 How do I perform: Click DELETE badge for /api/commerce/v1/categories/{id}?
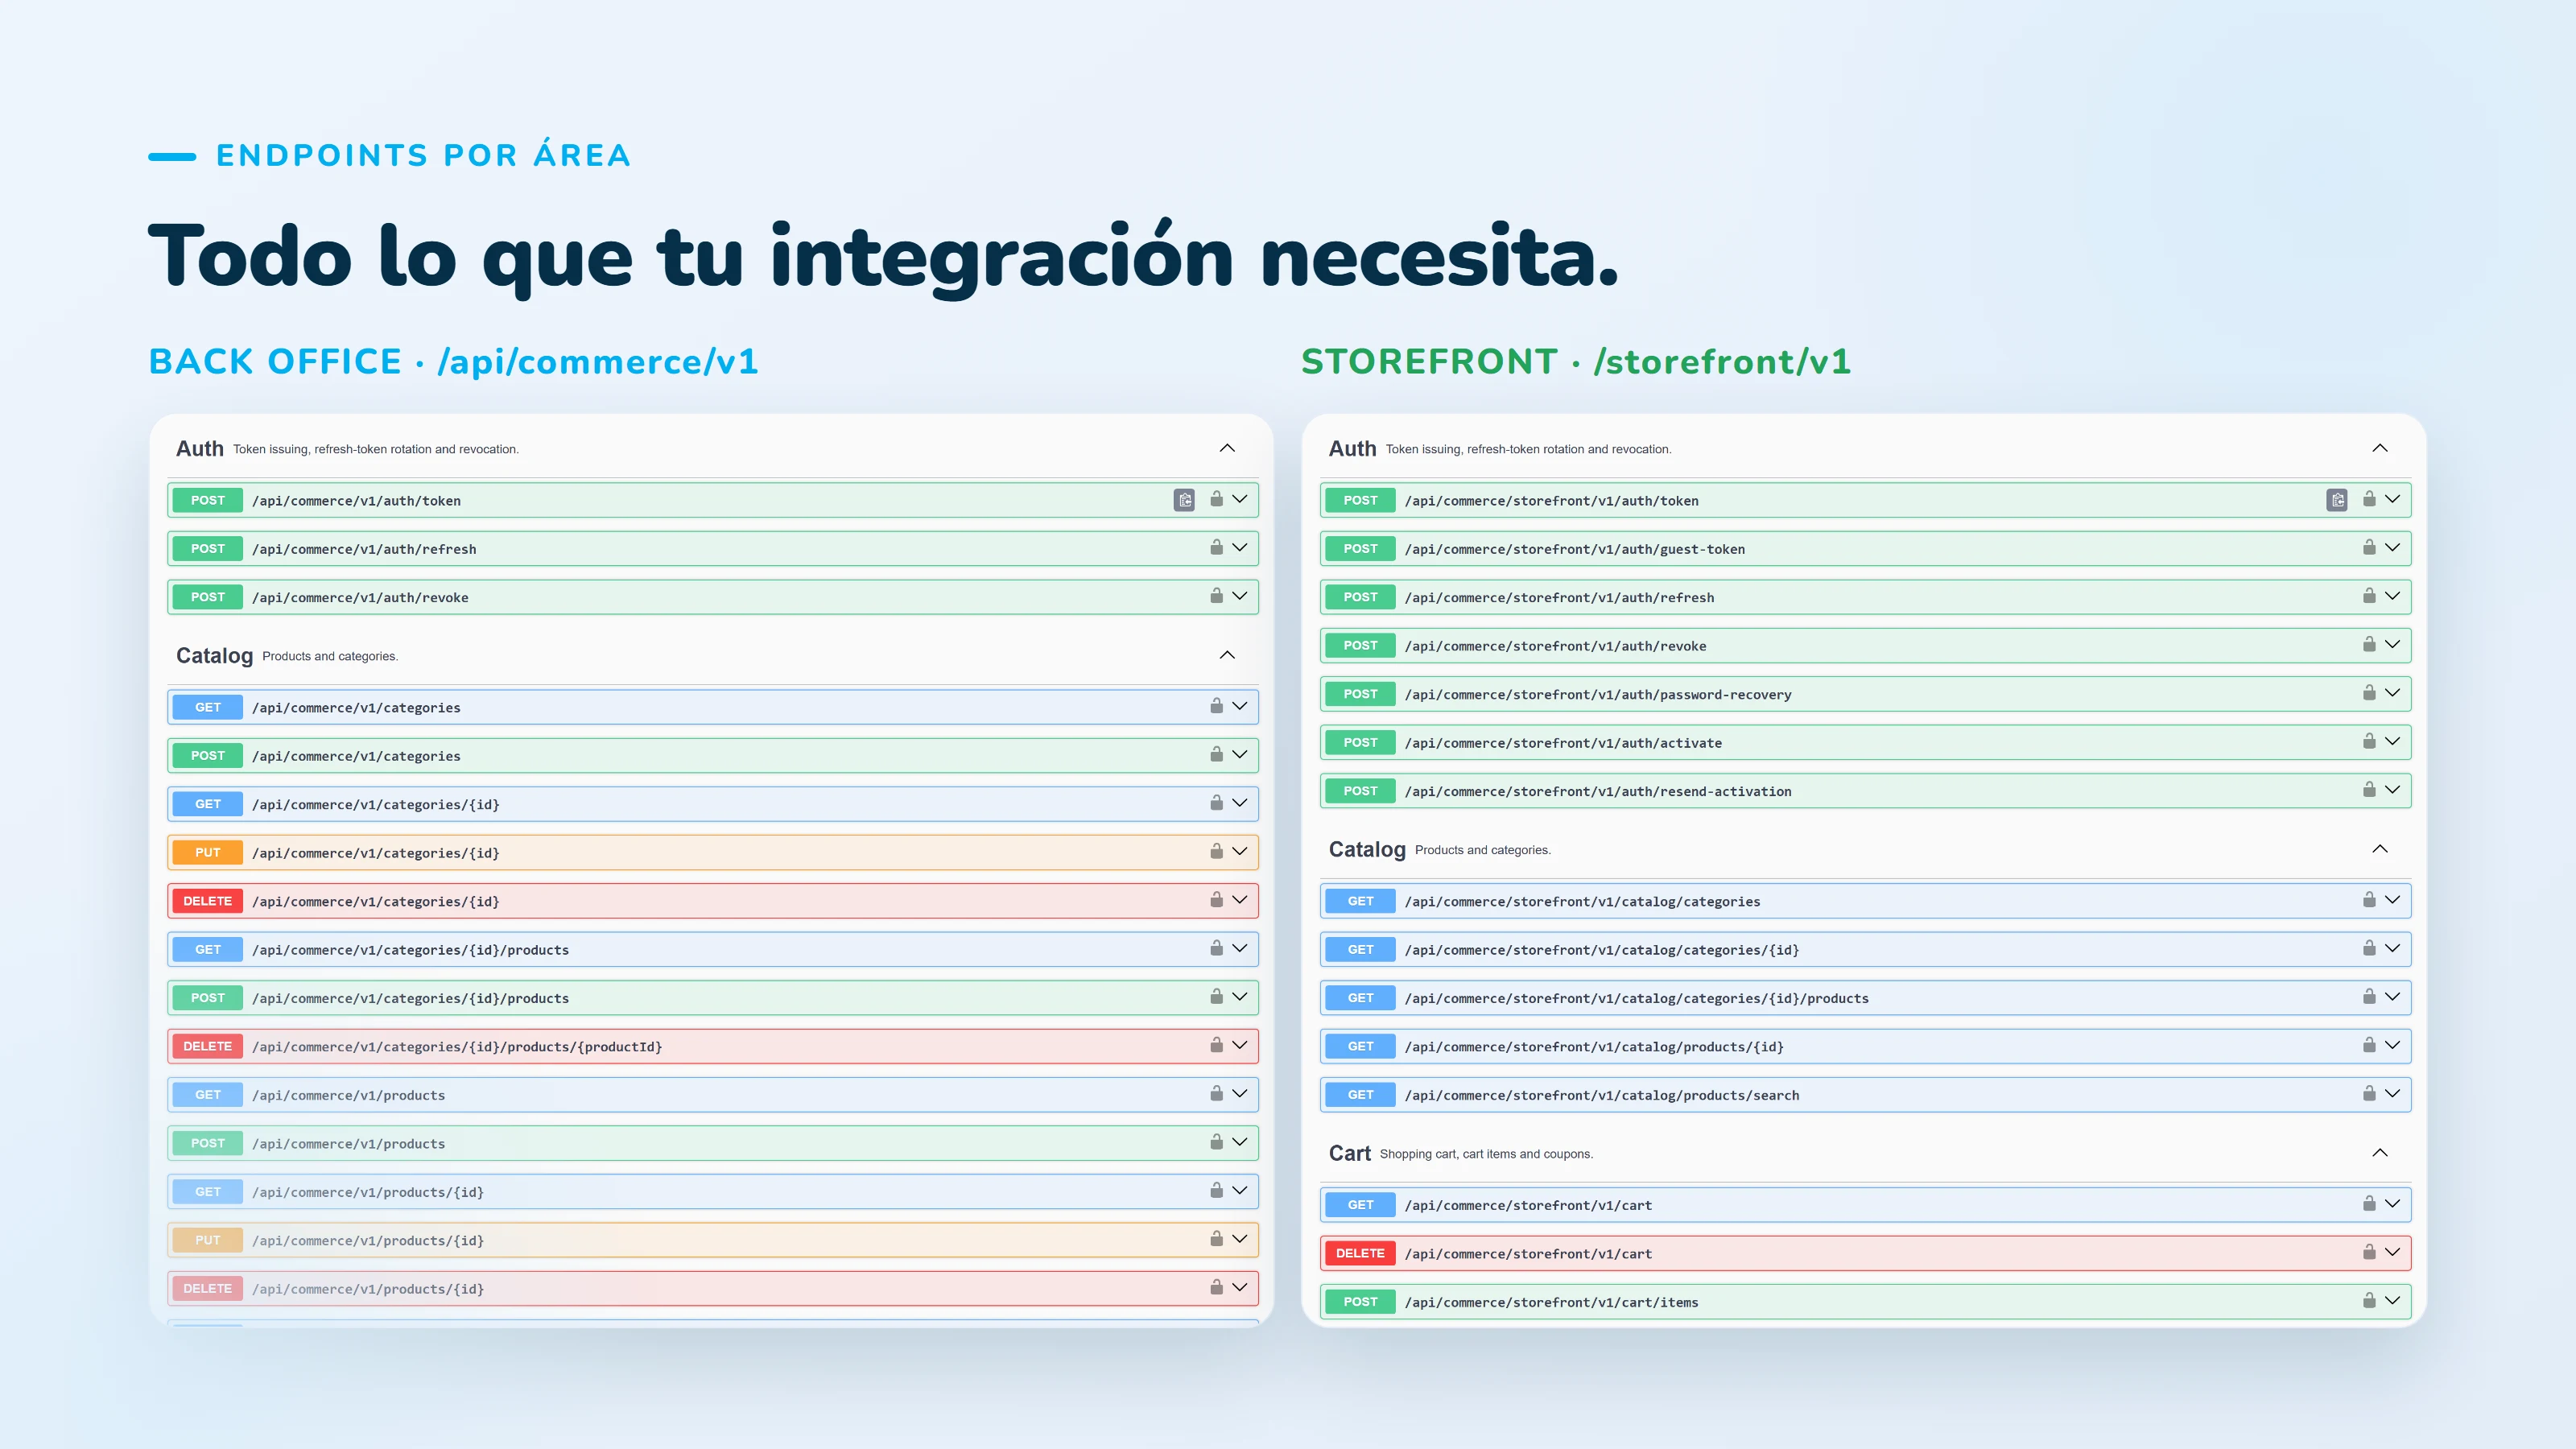pos(208,901)
